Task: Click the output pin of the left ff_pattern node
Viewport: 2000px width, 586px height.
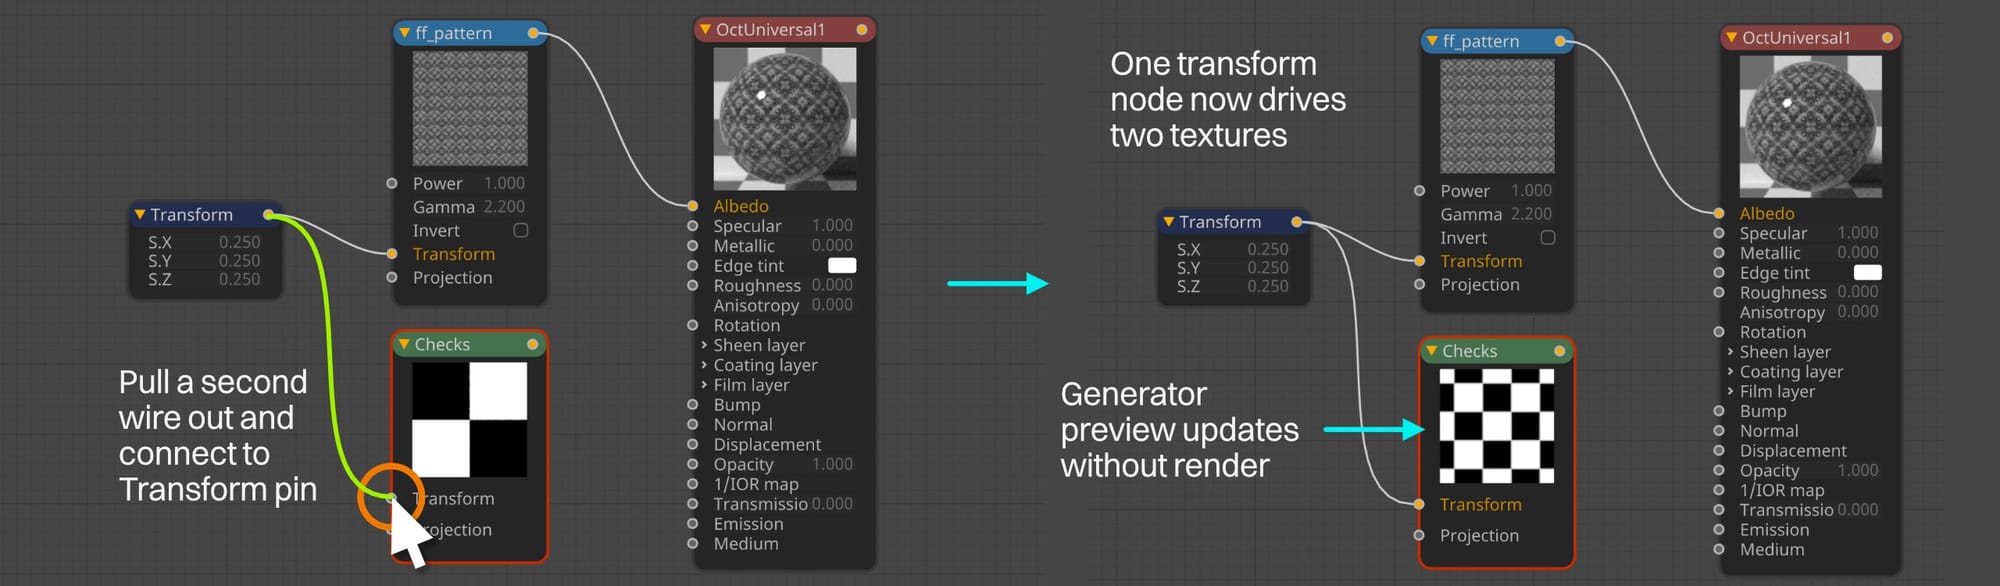Action: [x=533, y=33]
